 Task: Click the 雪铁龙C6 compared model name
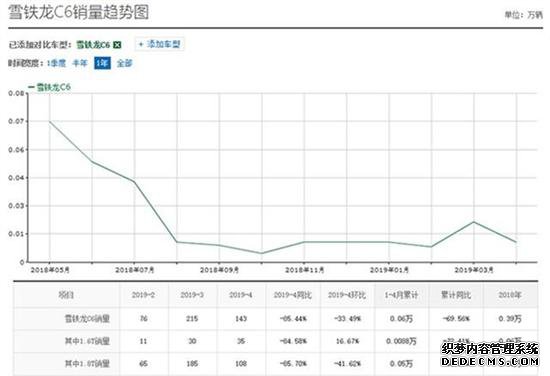coord(93,45)
